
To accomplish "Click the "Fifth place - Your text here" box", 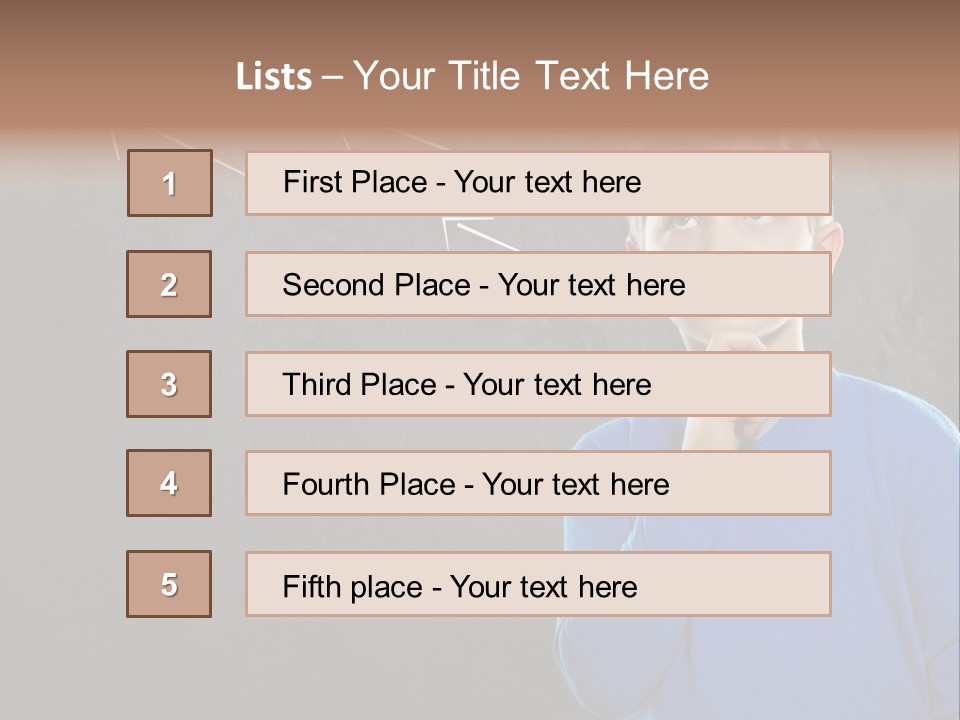I will (x=538, y=584).
